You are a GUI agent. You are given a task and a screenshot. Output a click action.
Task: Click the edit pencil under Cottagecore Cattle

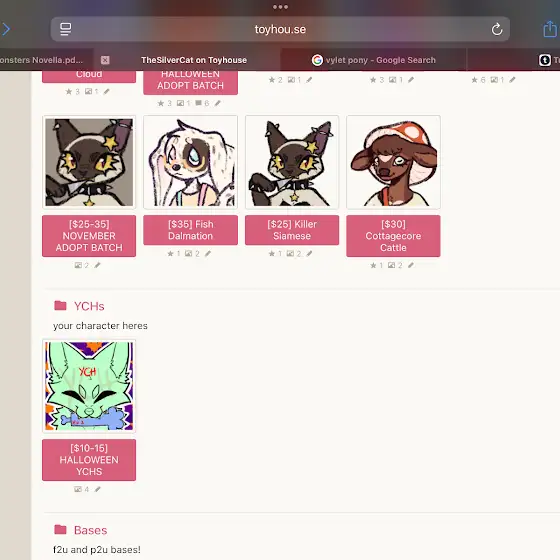[x=411, y=265]
